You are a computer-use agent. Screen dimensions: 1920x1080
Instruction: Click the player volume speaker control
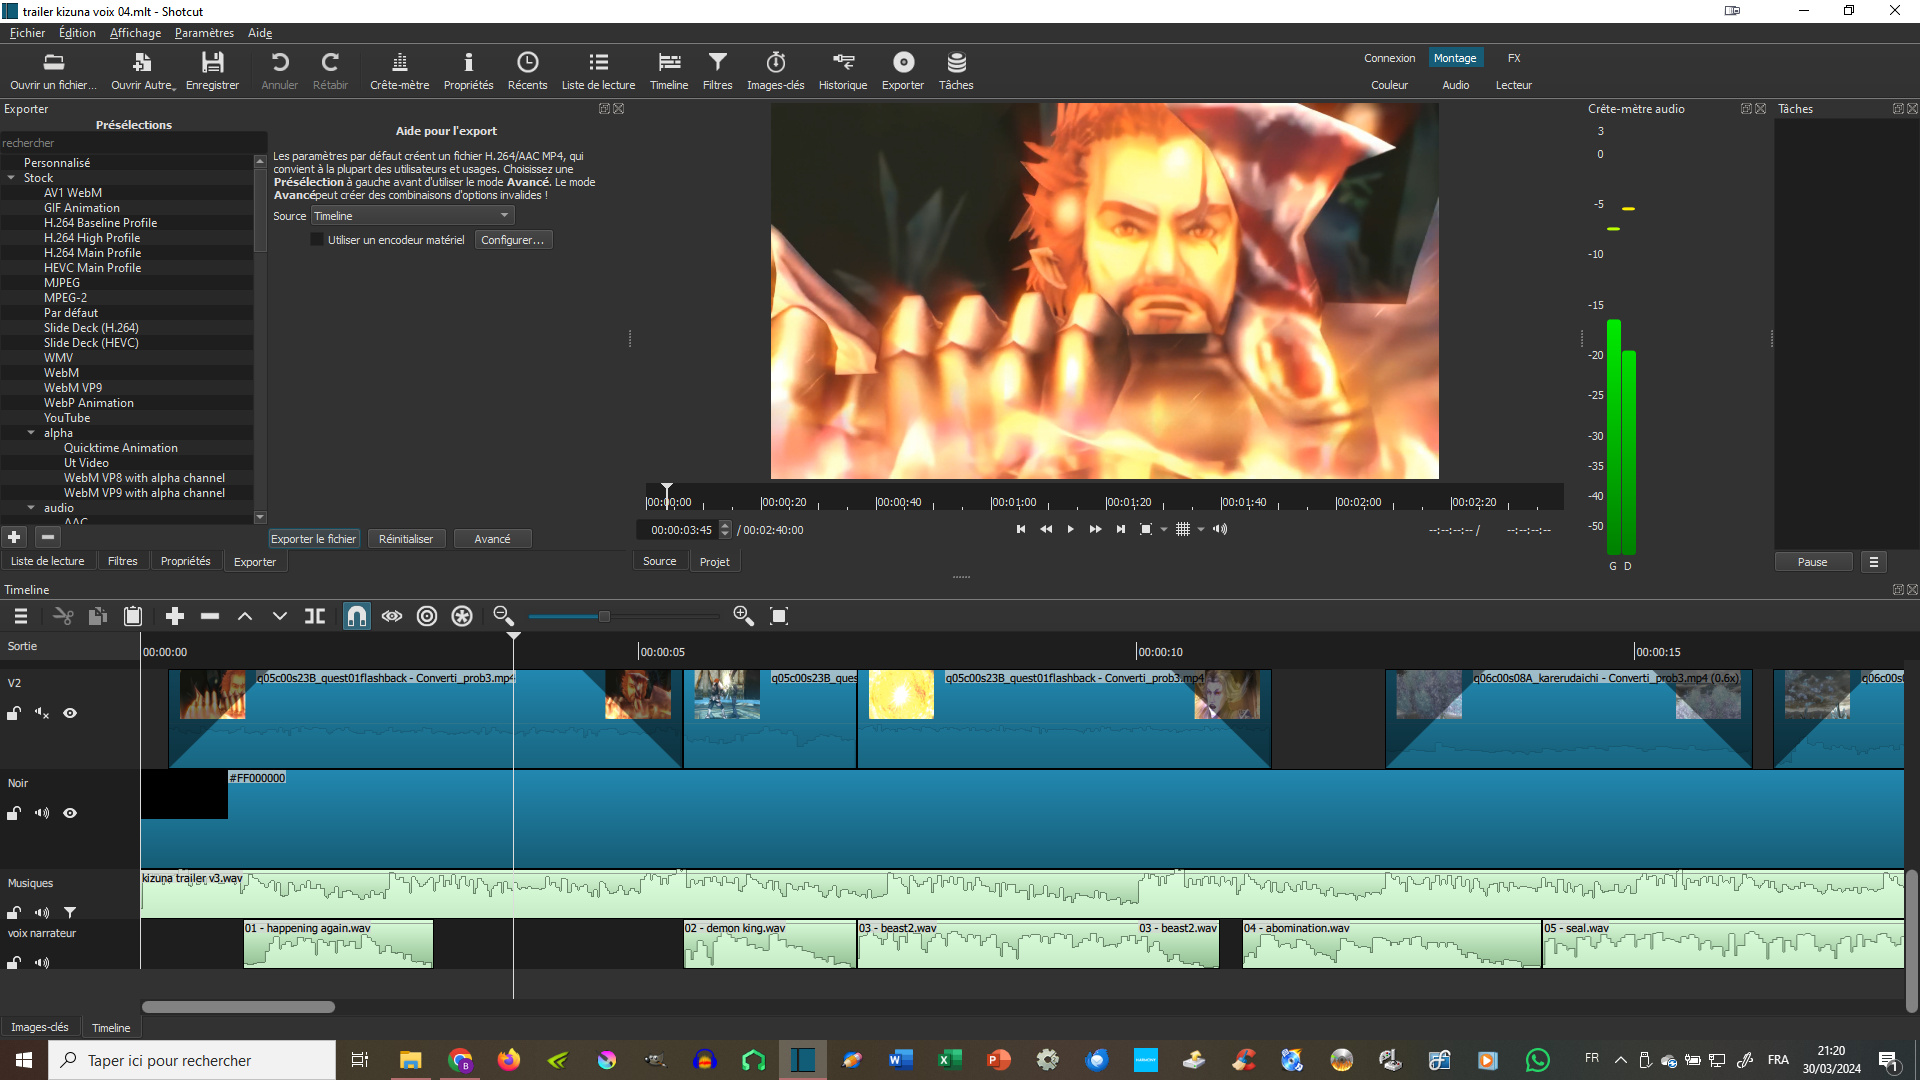1220,530
